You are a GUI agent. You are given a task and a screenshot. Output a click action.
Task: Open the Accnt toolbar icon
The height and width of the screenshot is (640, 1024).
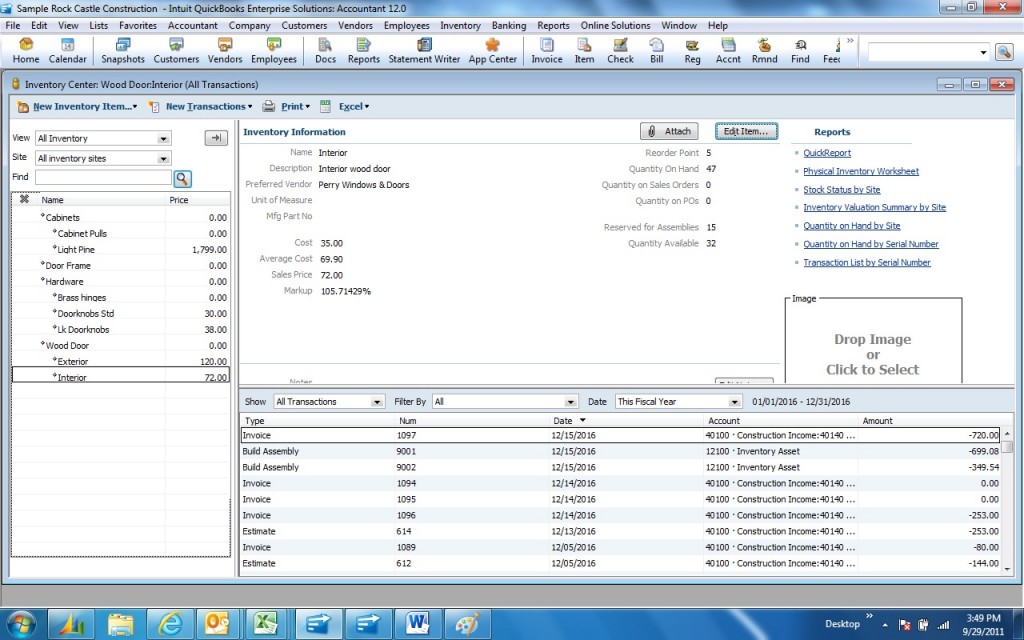(728, 50)
